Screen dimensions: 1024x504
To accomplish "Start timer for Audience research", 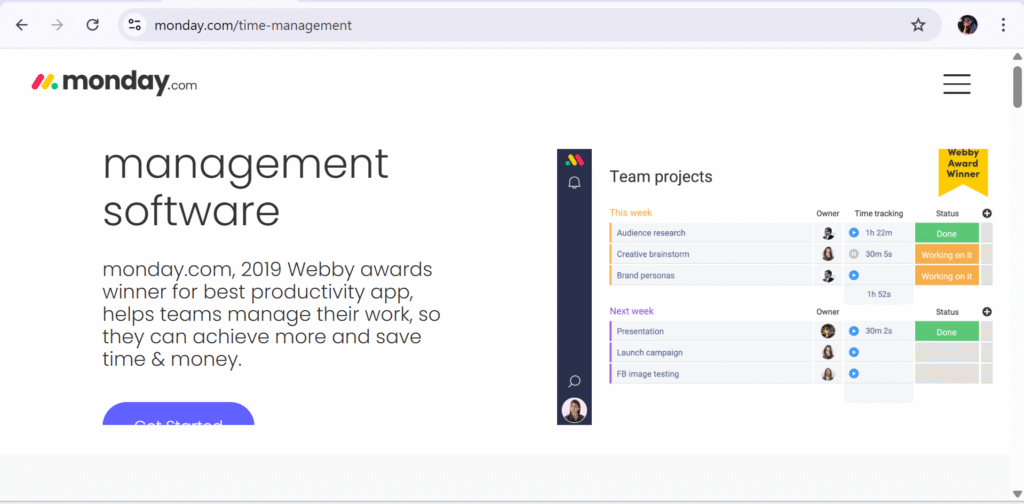I will coord(854,233).
